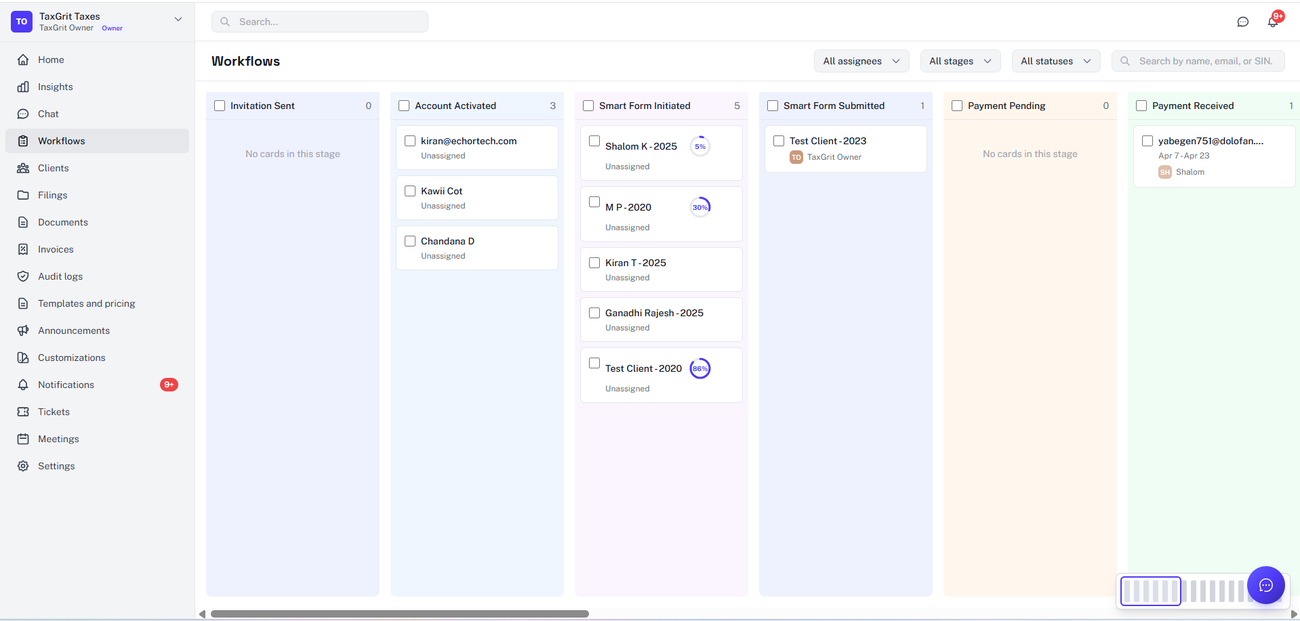Open the Invoices icon in sidebar
The height and width of the screenshot is (621, 1300).
click(23, 249)
